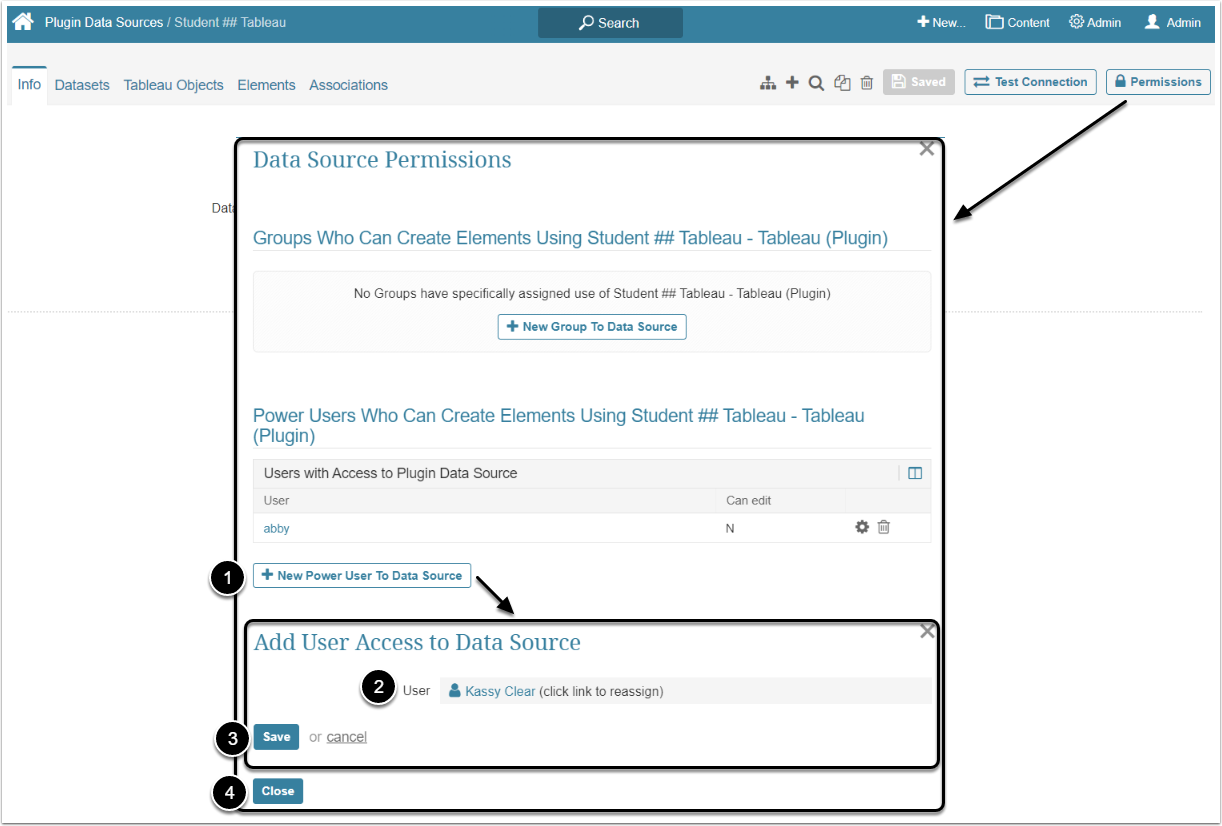Open gear settings for user abby
The image size is (1222, 826).
pos(862,527)
